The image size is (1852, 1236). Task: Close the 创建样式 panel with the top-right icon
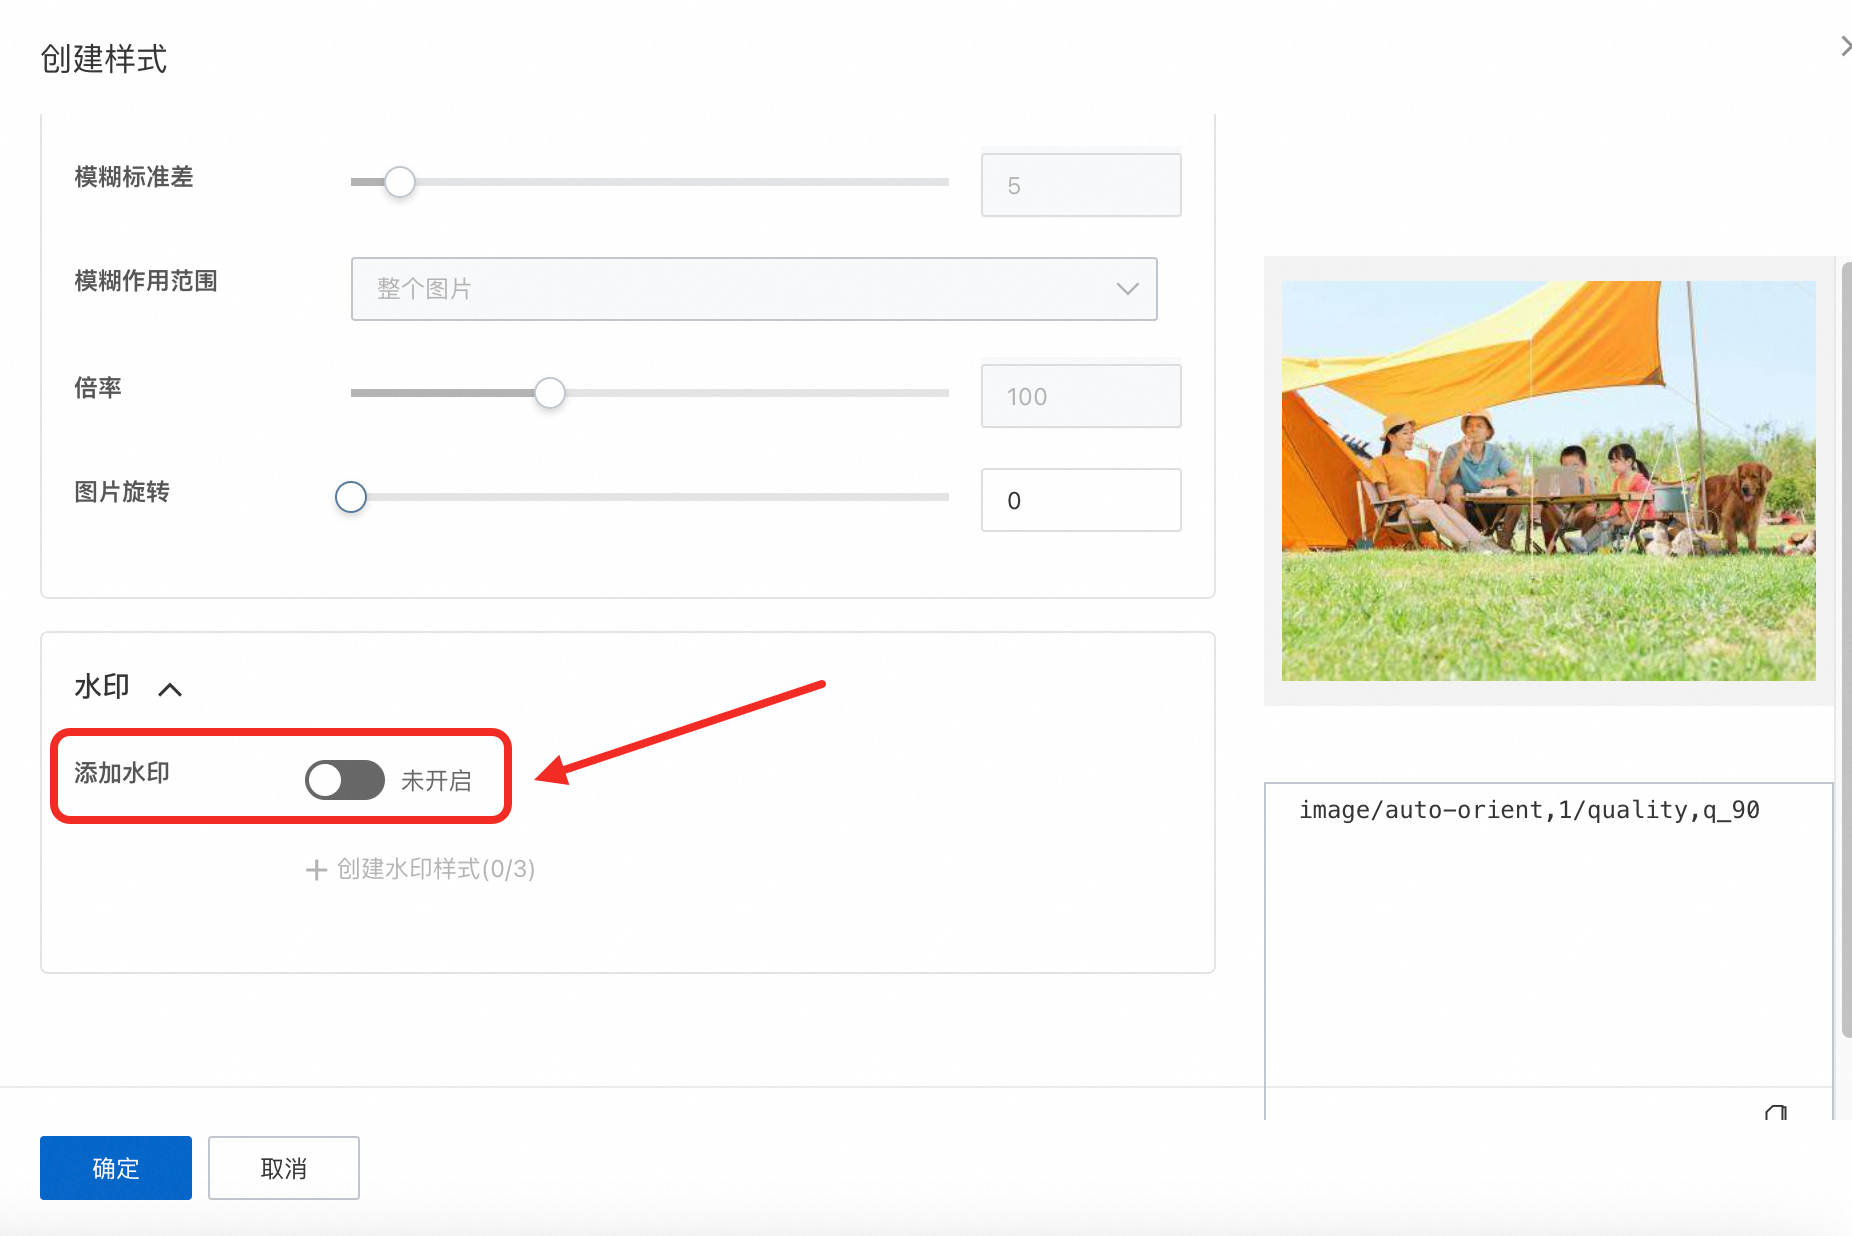click(1845, 46)
